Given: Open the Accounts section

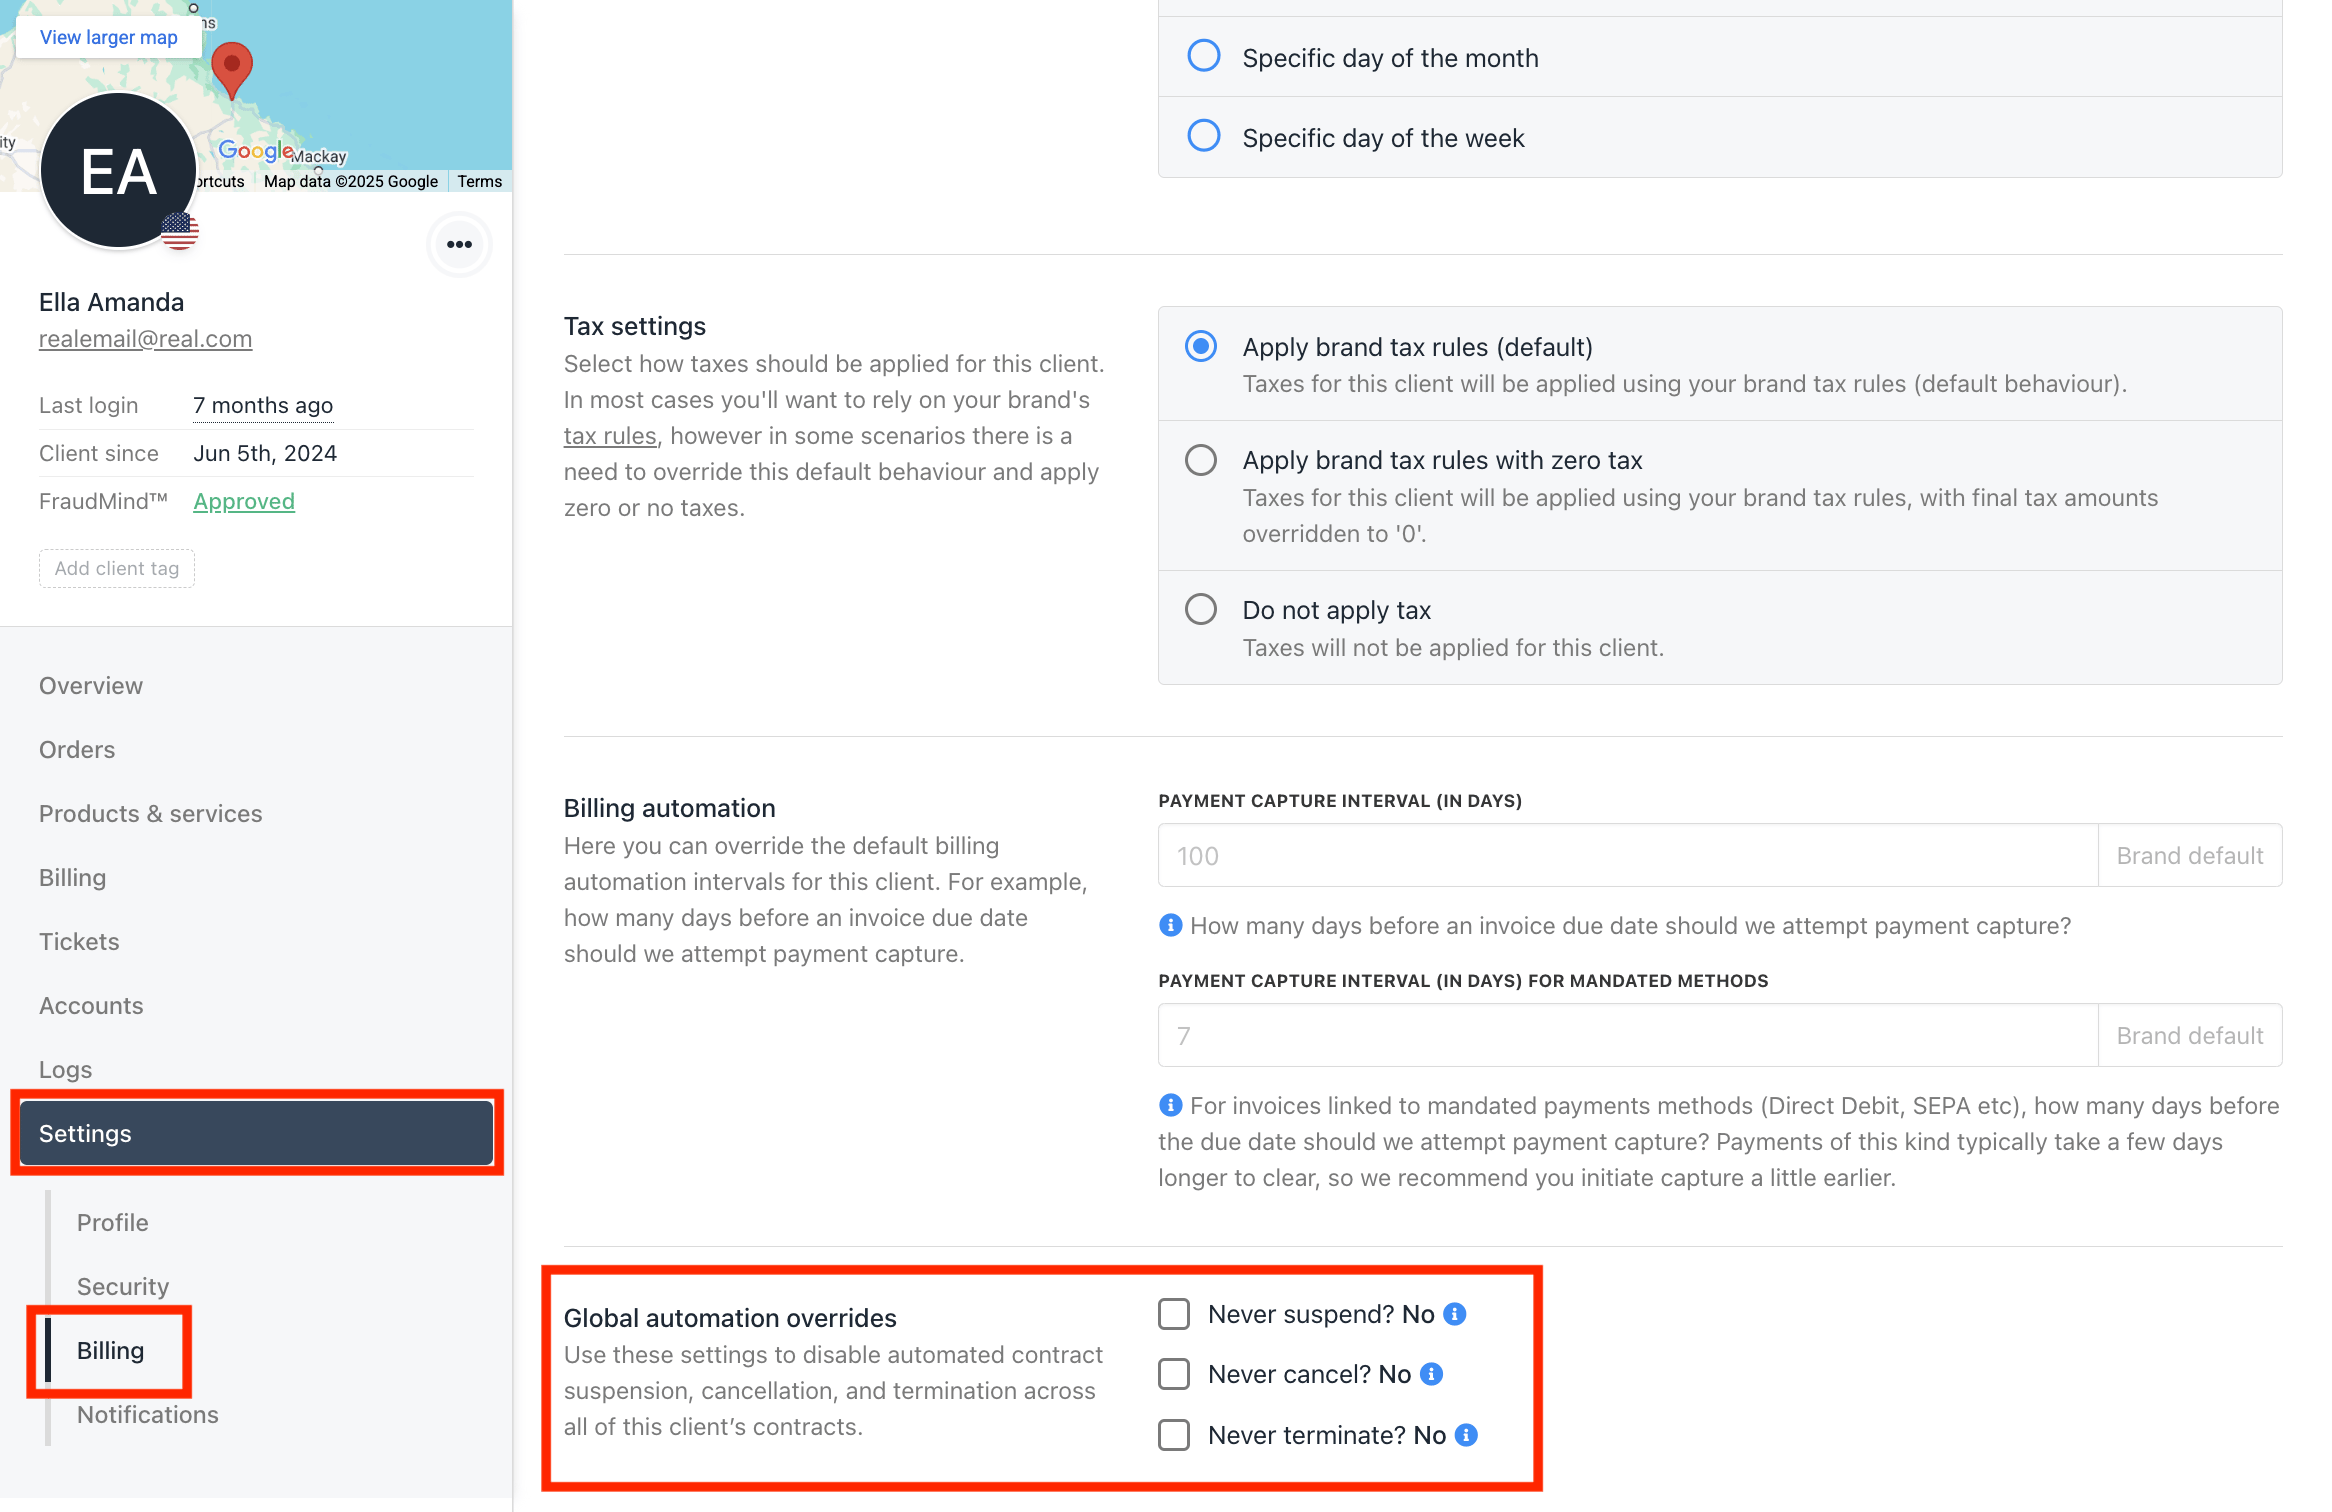Looking at the screenshot, I should pos(91,1006).
